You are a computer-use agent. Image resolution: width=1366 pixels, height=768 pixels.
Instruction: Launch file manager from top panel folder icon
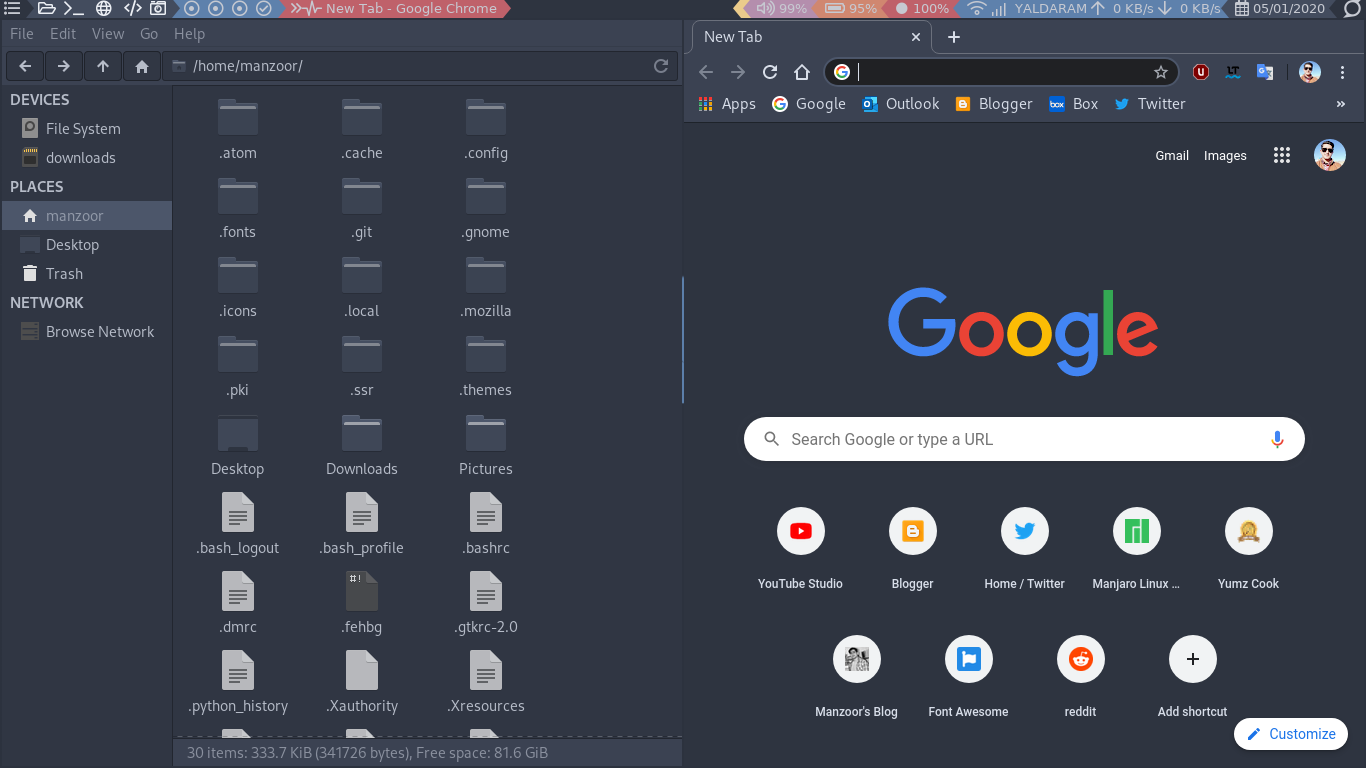[x=46, y=8]
